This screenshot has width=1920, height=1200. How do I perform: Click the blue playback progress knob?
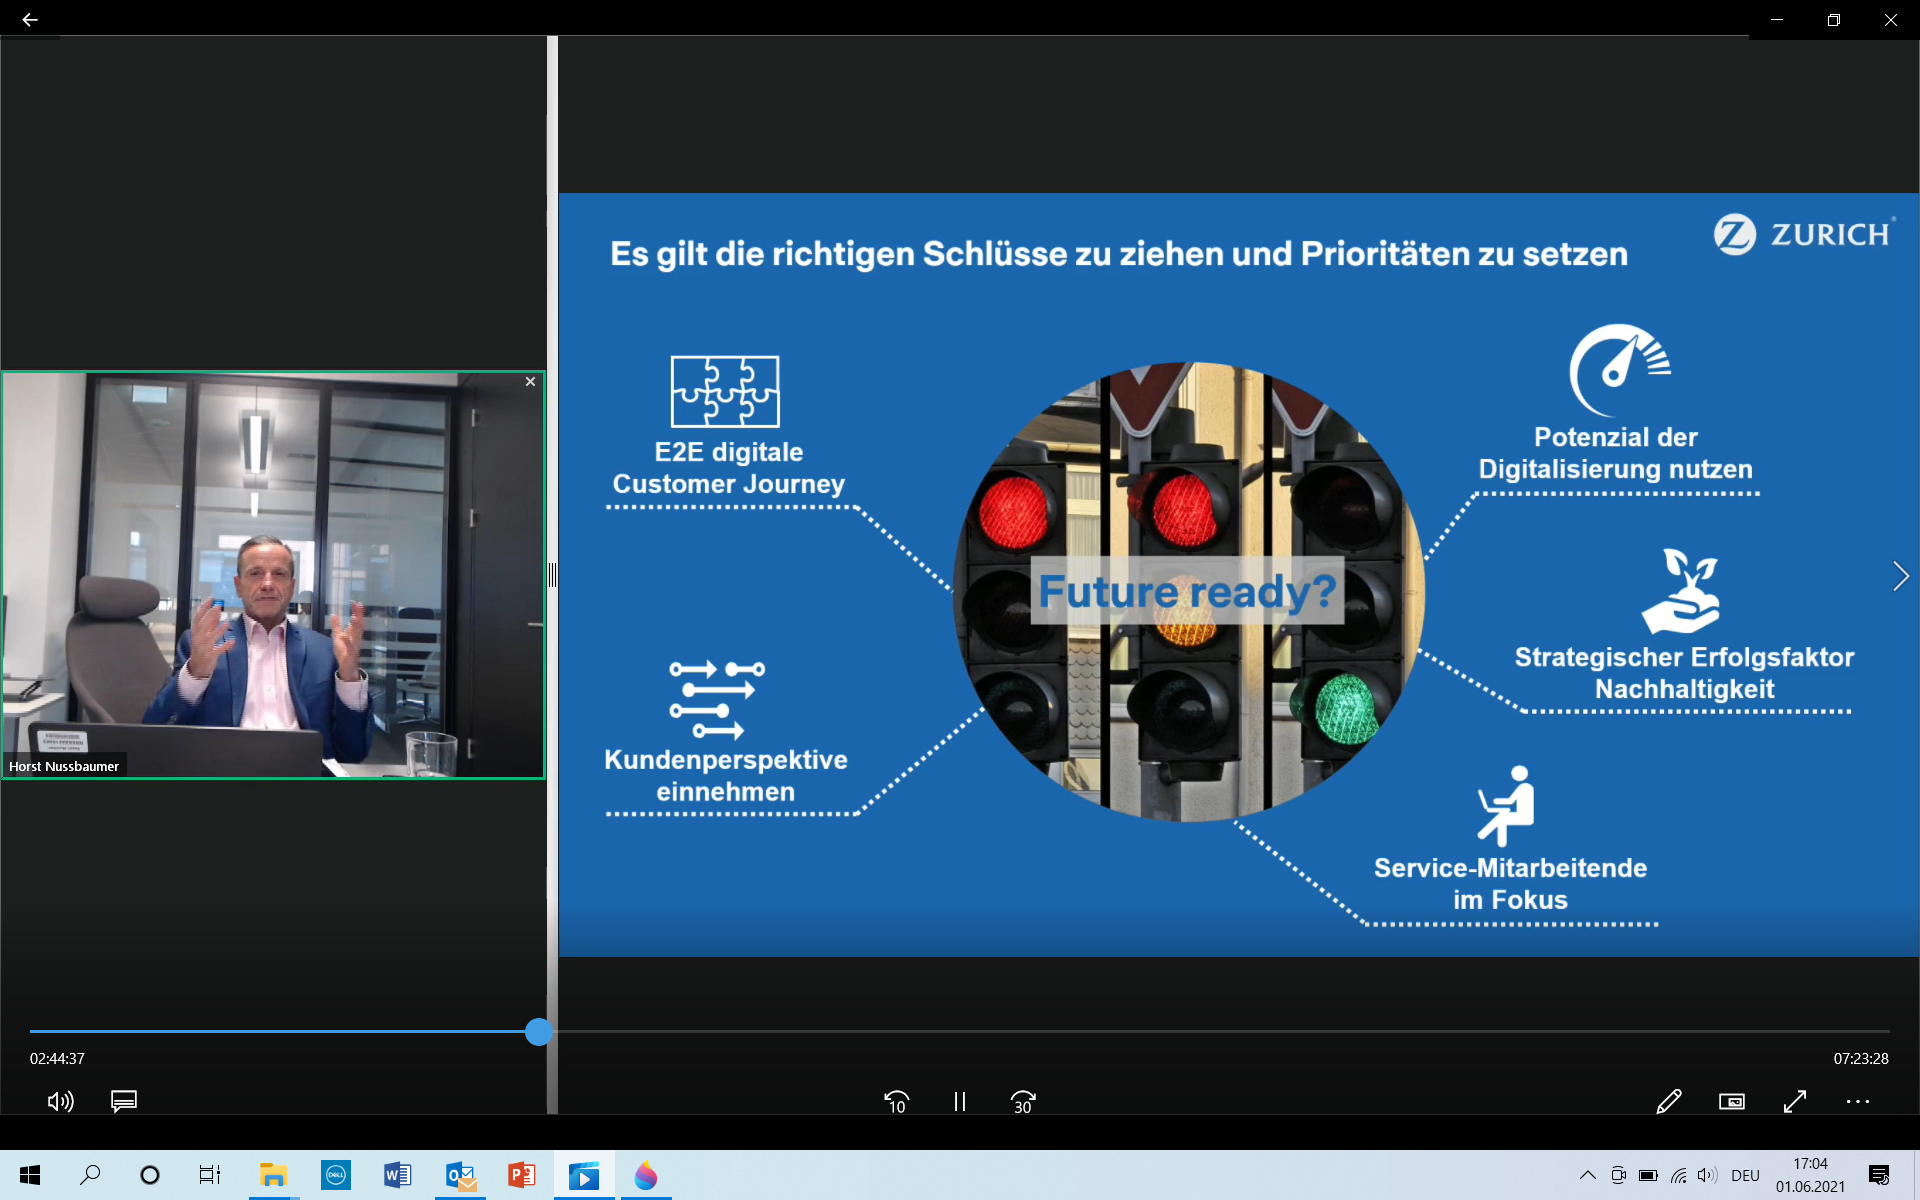coord(538,1031)
